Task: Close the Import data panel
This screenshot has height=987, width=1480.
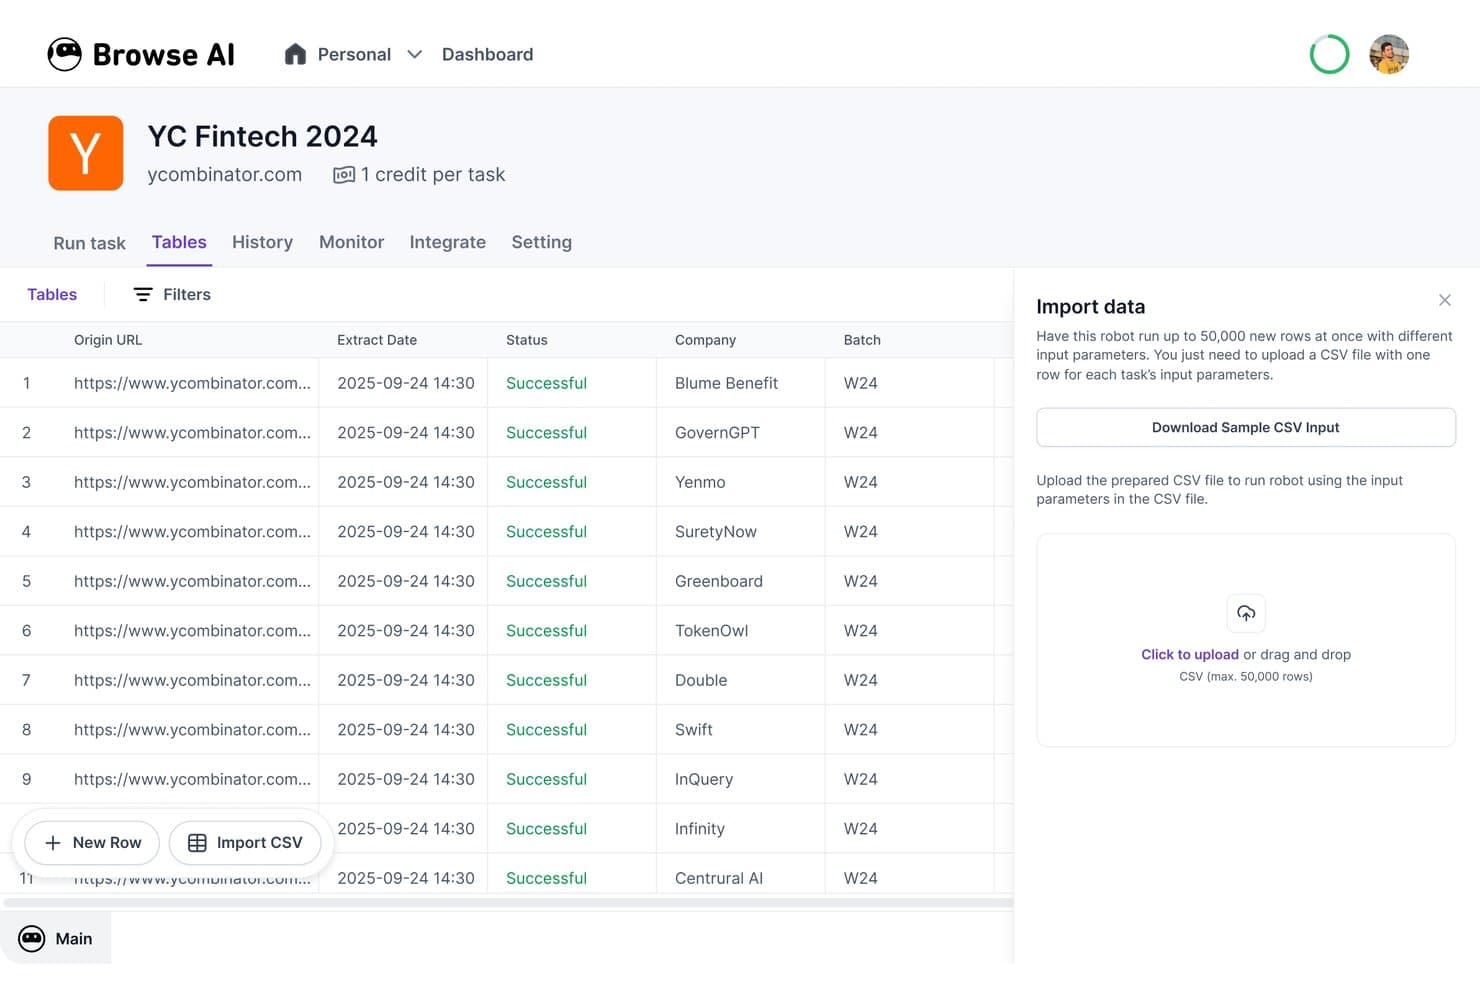Action: tap(1444, 300)
